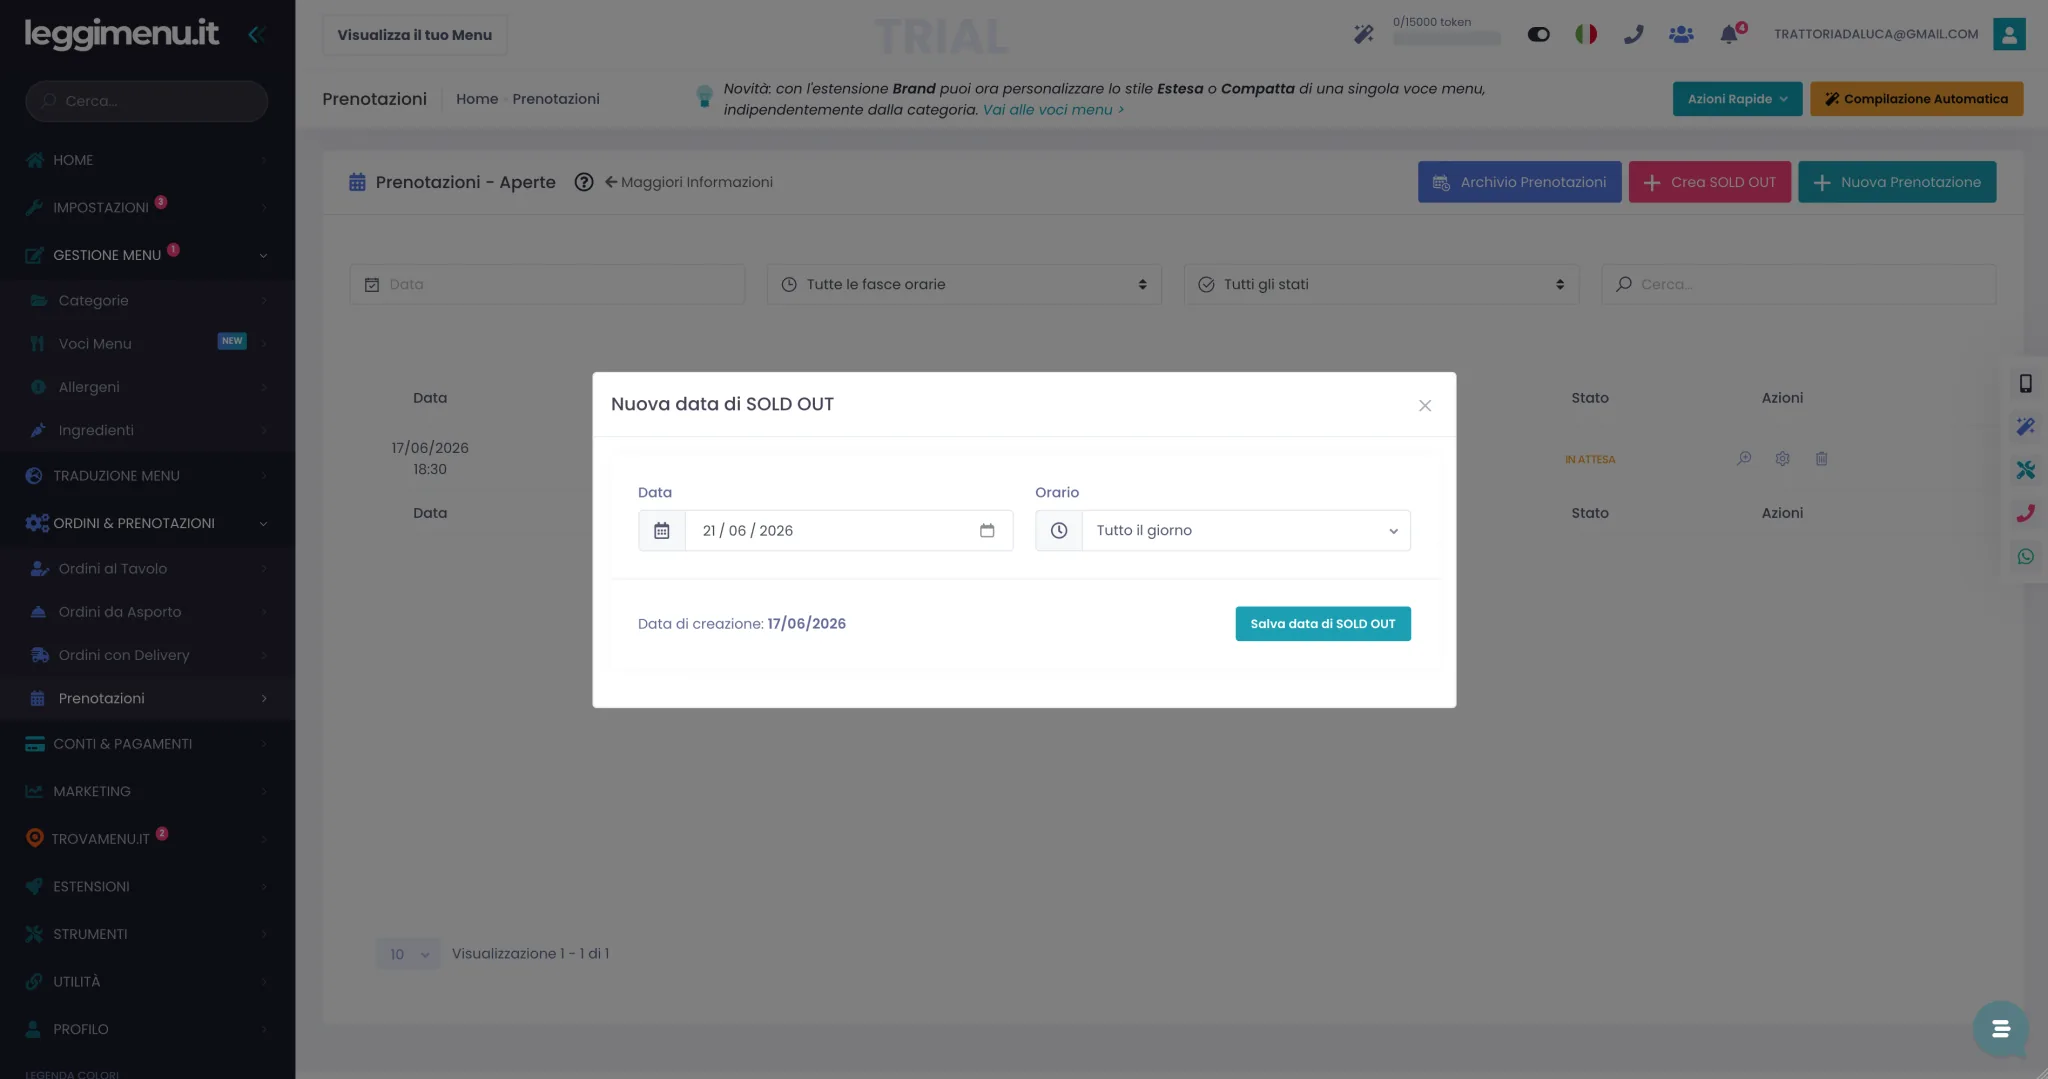Click Visualizza il tuo Menu button
This screenshot has width=2048, height=1079.
tap(414, 35)
